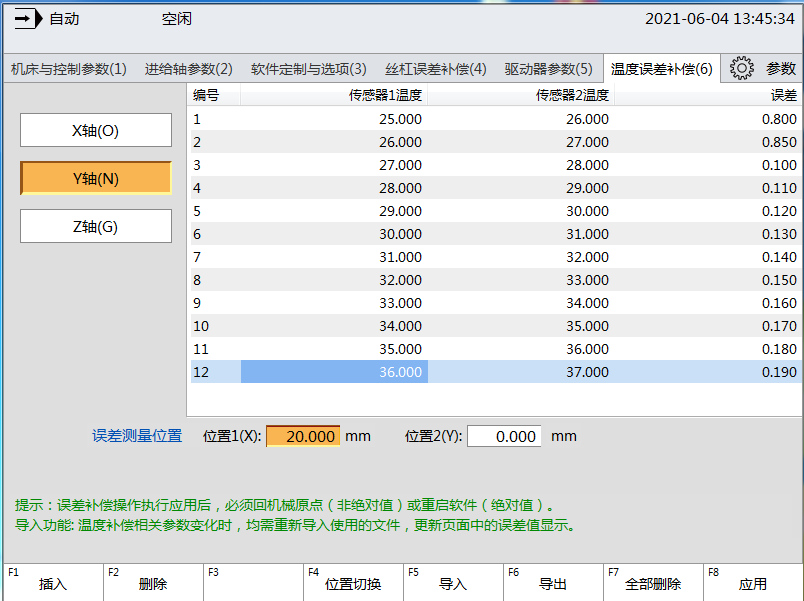Click the F4 位置切换 button
This screenshot has height=601, width=804.
tap(353, 583)
